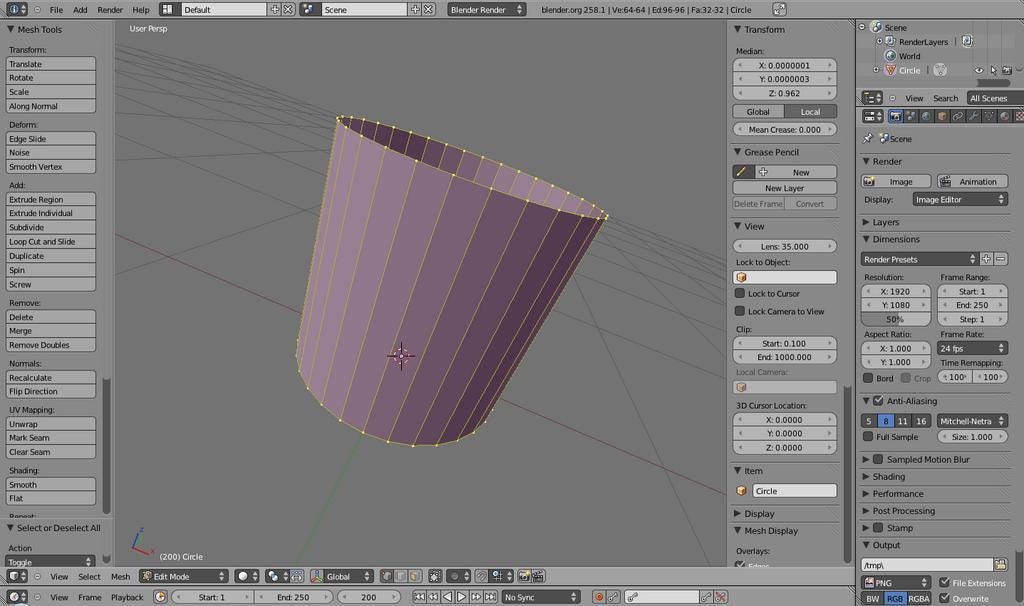Open the Object Constraints chain icon
Image resolution: width=1024 pixels, height=606 pixels.
pyautogui.click(x=957, y=117)
